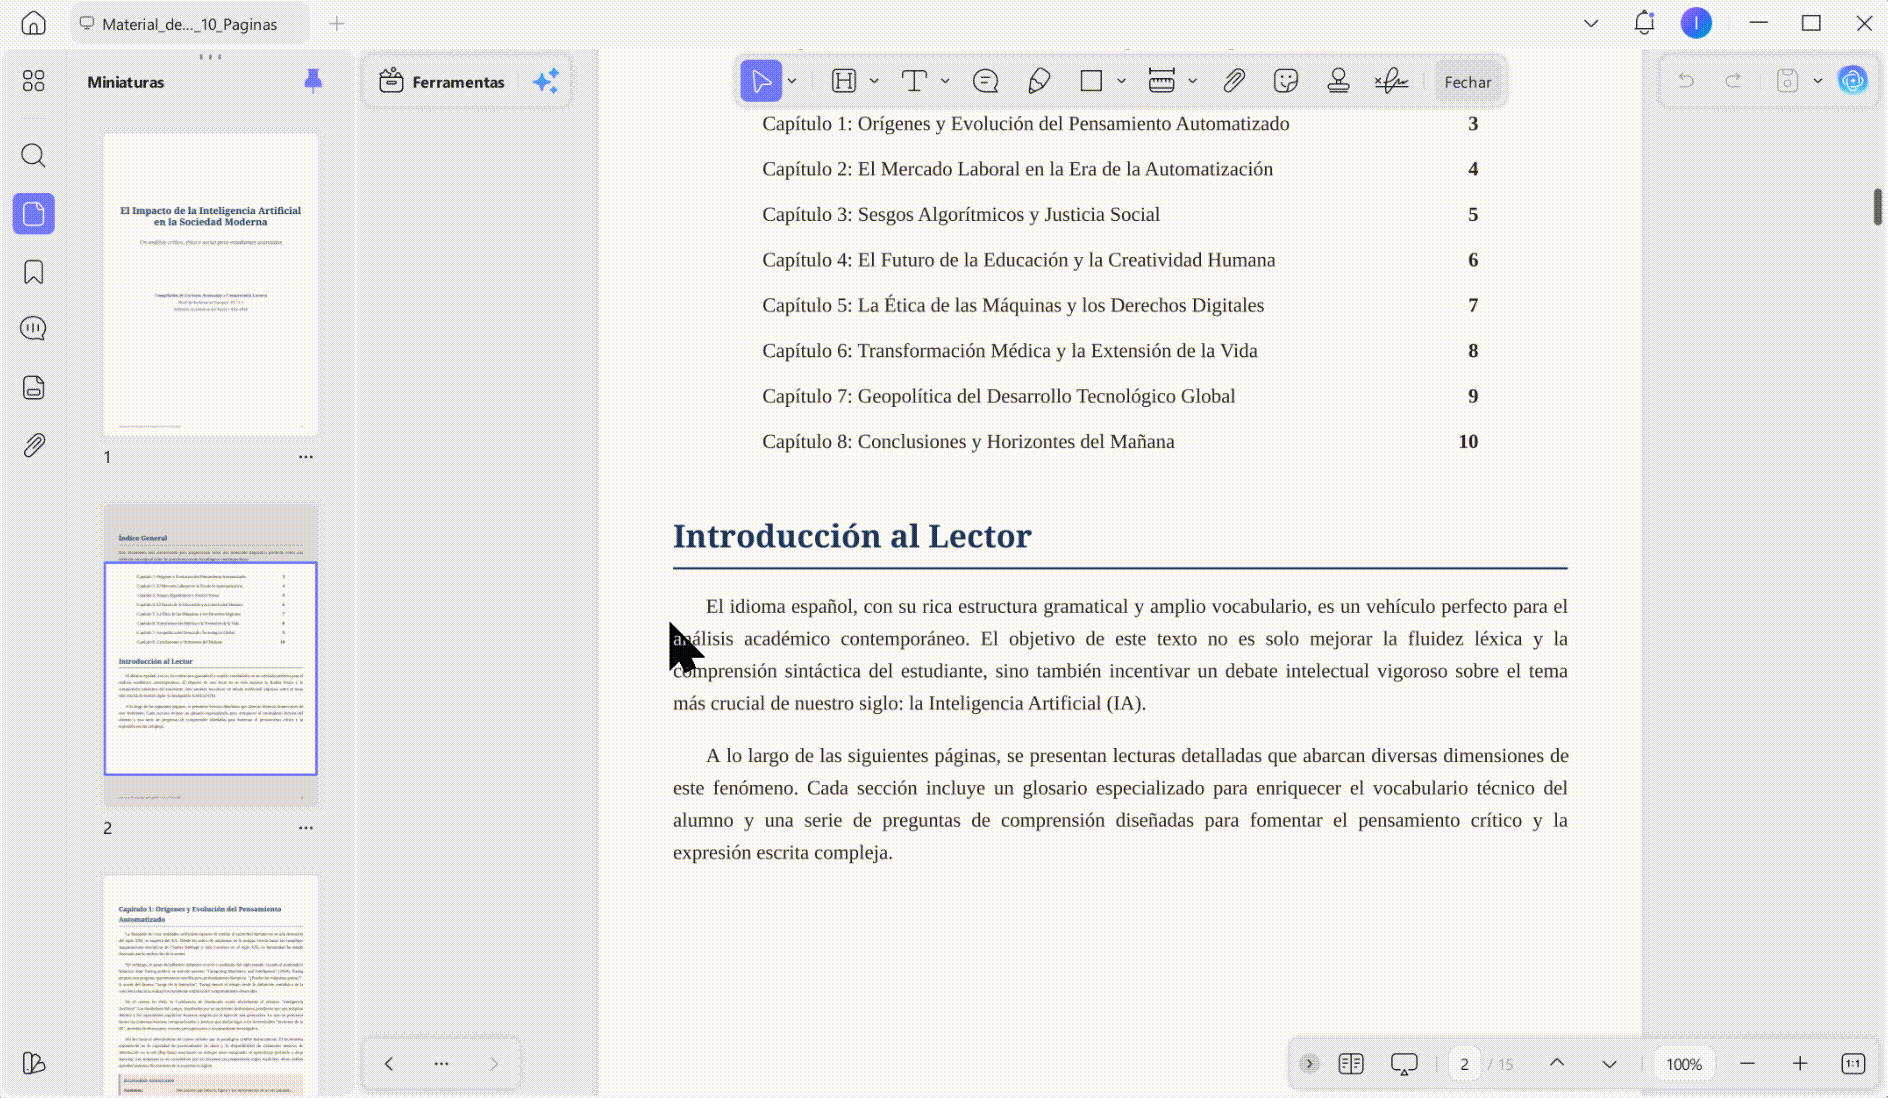Pin the Miniaturas panel

tap(313, 81)
